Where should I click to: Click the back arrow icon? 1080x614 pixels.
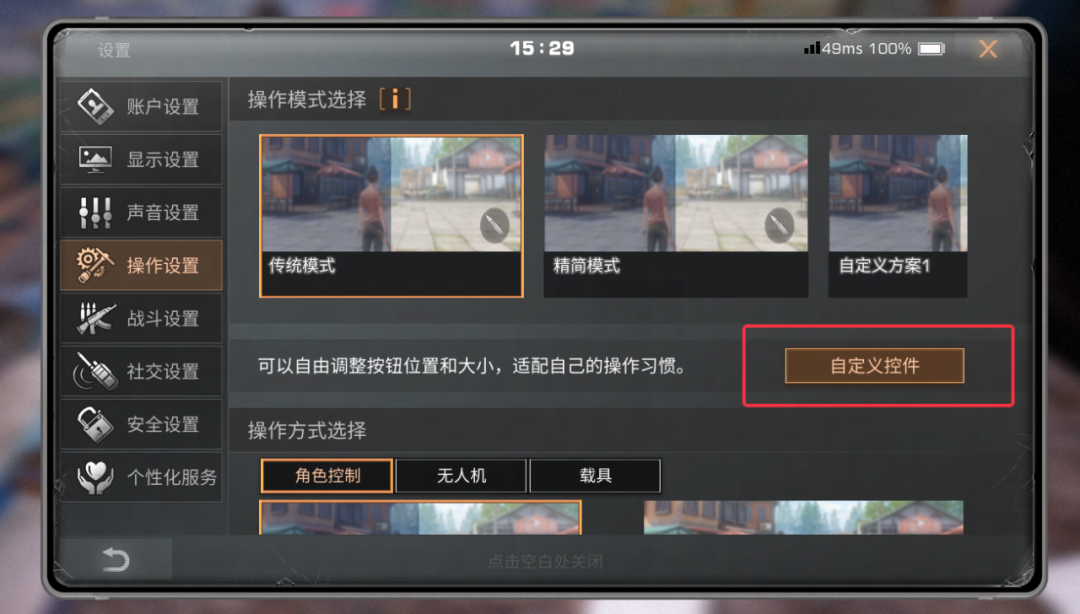pos(116,559)
